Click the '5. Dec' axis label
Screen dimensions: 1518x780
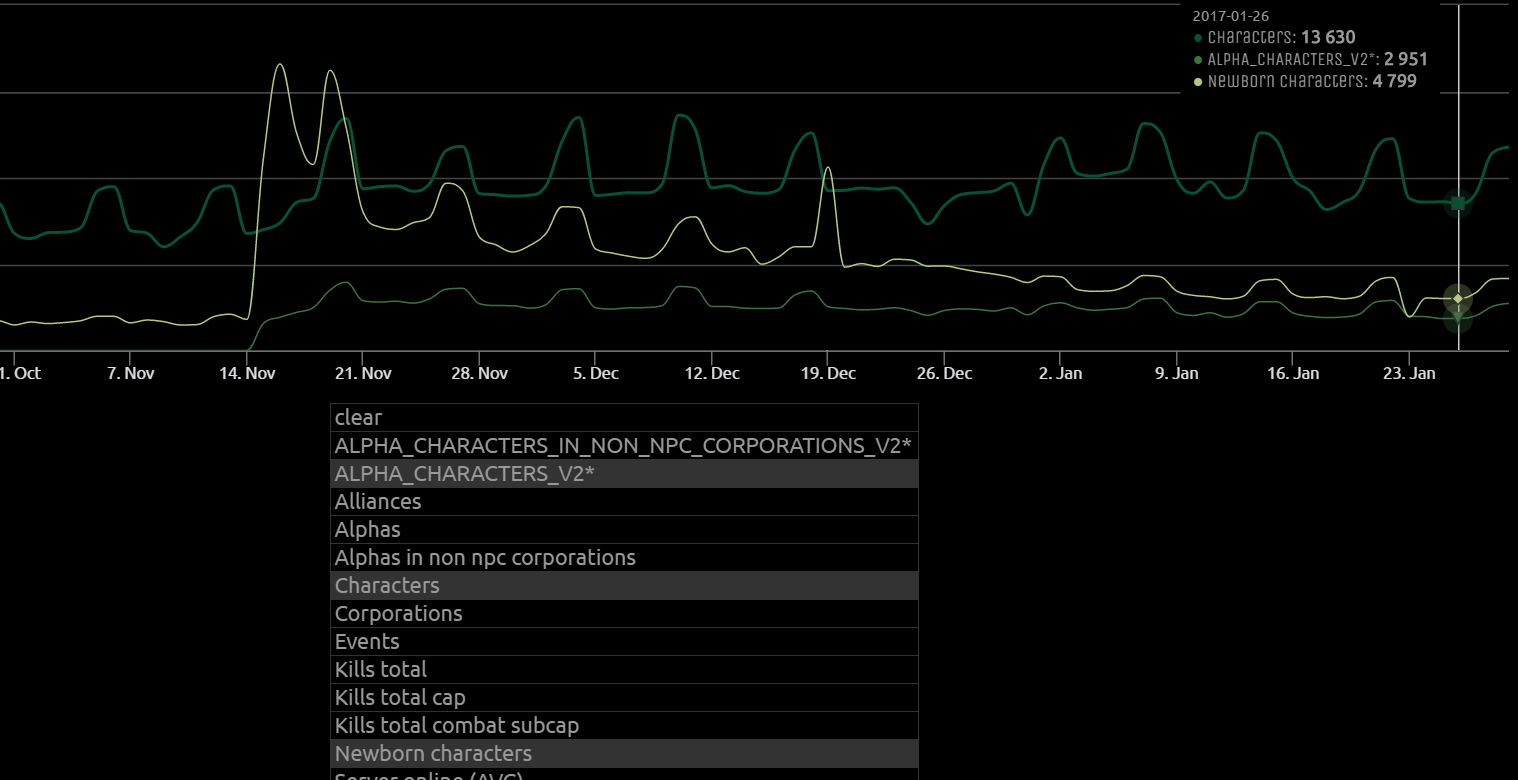pos(595,373)
